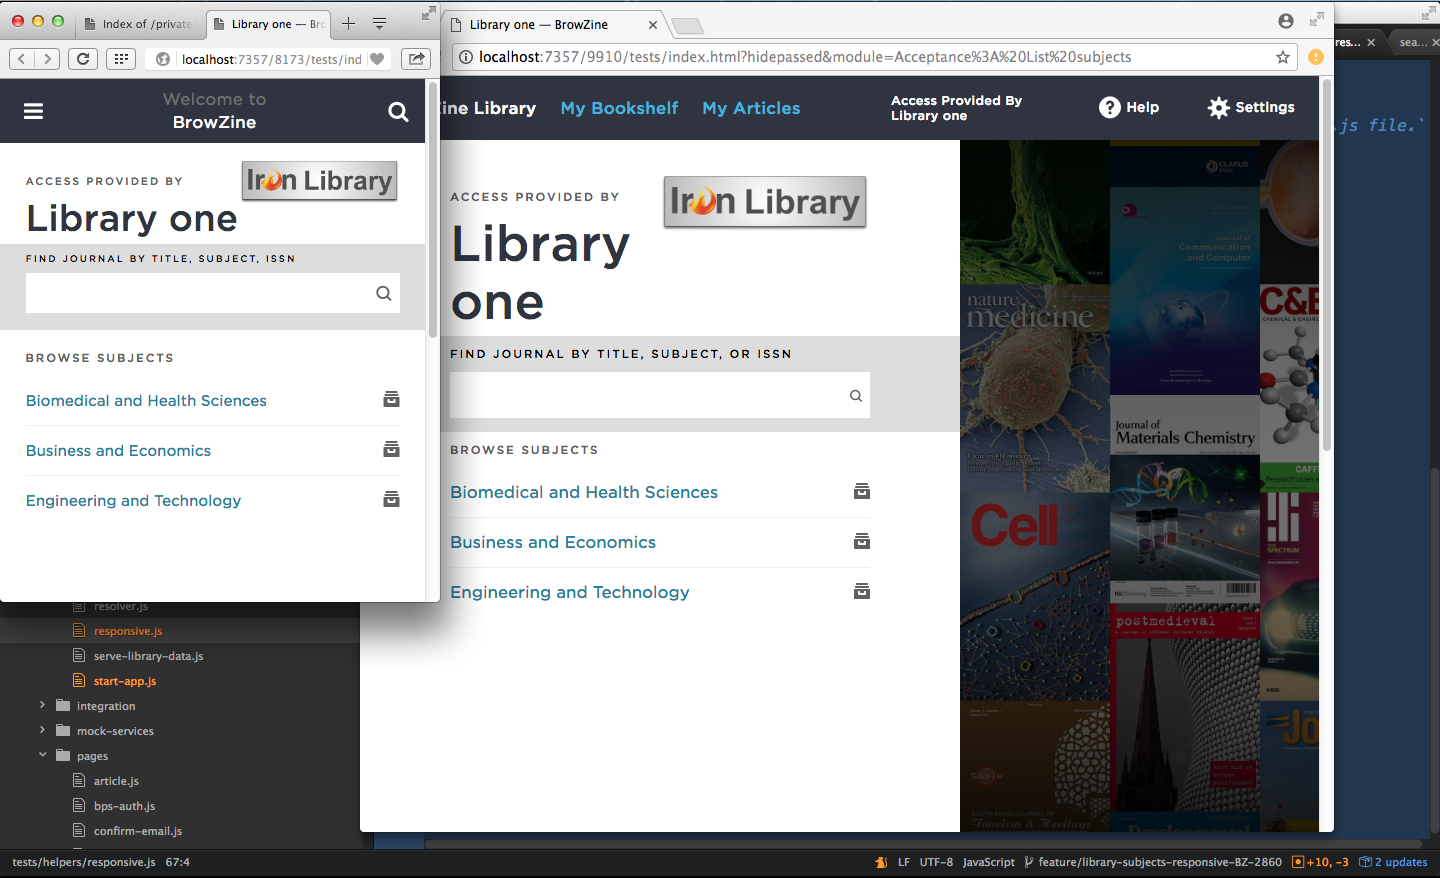Click site info icon in Chrome address bar

click(x=465, y=57)
